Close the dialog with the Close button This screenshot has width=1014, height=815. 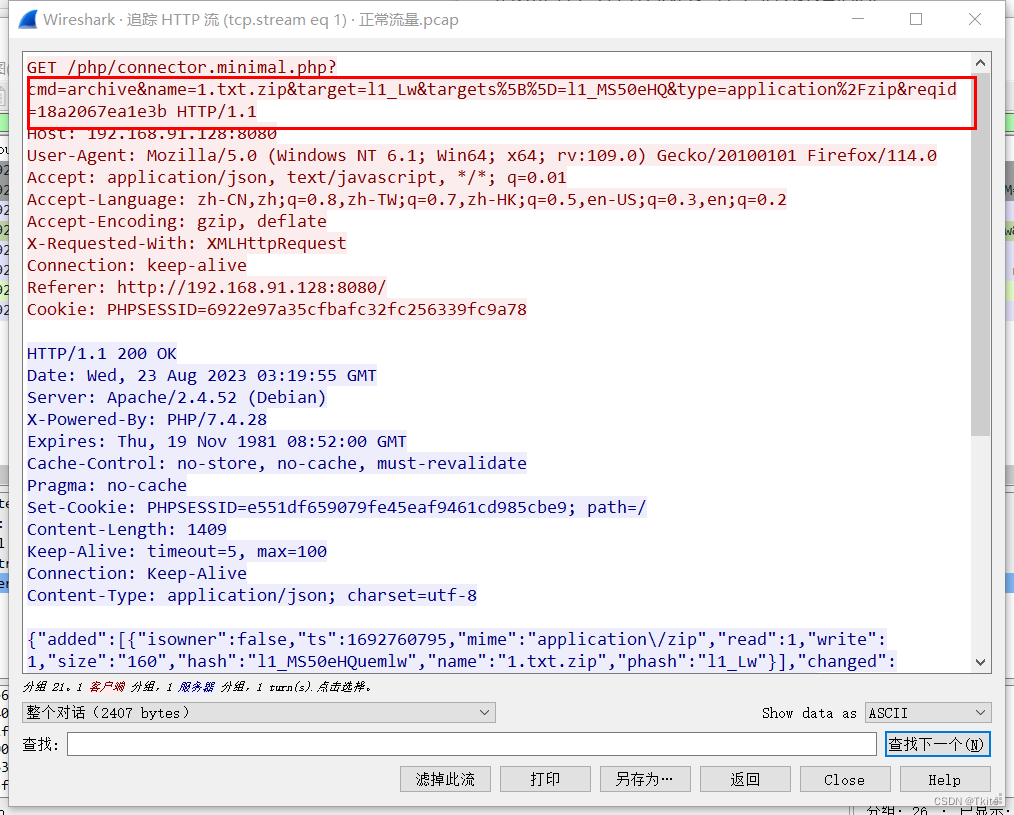[844, 778]
